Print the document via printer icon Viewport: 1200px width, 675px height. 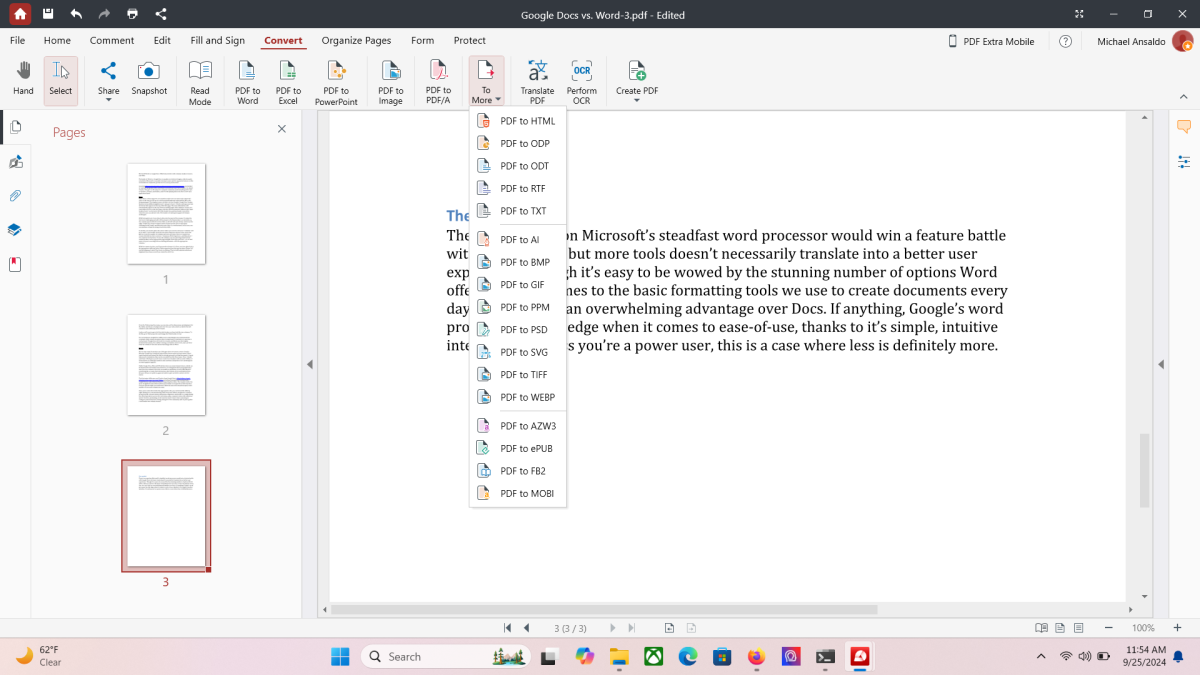(x=133, y=14)
